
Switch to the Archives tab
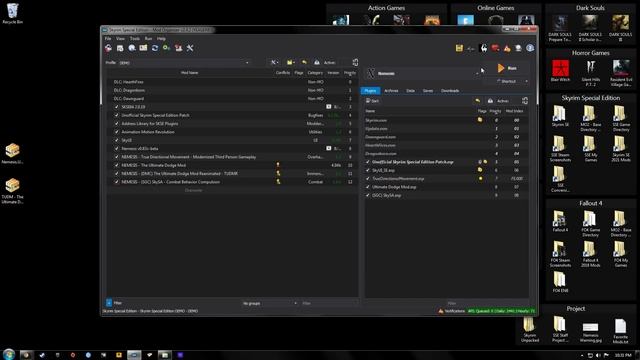click(391, 91)
